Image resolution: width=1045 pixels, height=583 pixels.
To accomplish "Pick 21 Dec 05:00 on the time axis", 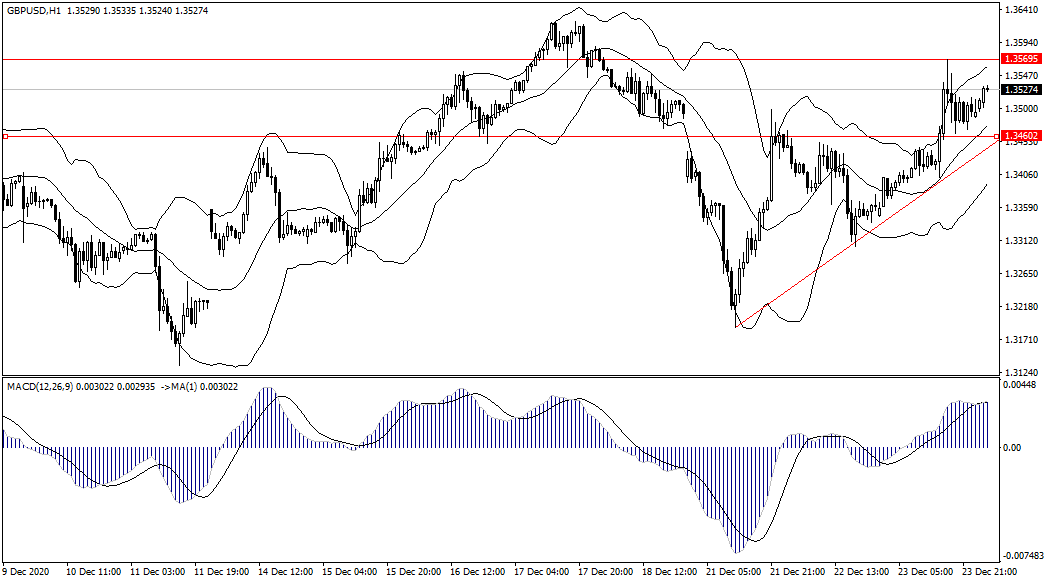I will click(733, 572).
